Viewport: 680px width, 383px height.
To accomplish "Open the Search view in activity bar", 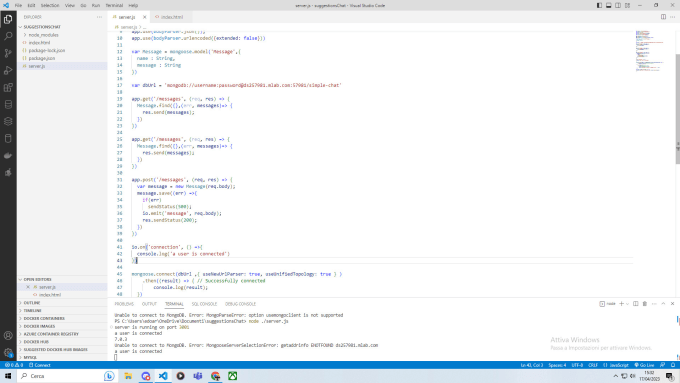I will (8, 36).
